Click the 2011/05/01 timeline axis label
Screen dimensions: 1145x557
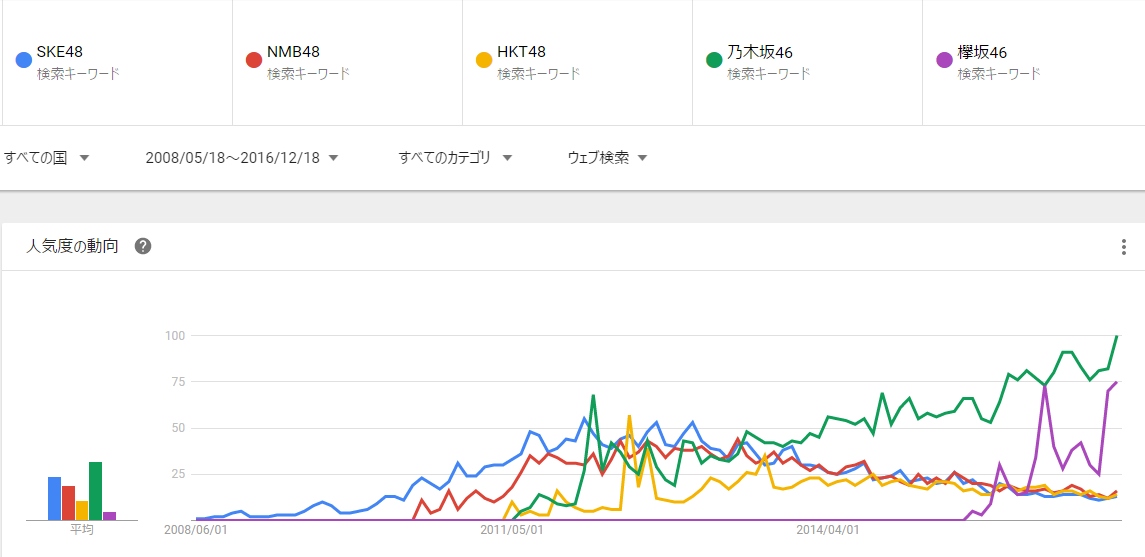coord(511,530)
